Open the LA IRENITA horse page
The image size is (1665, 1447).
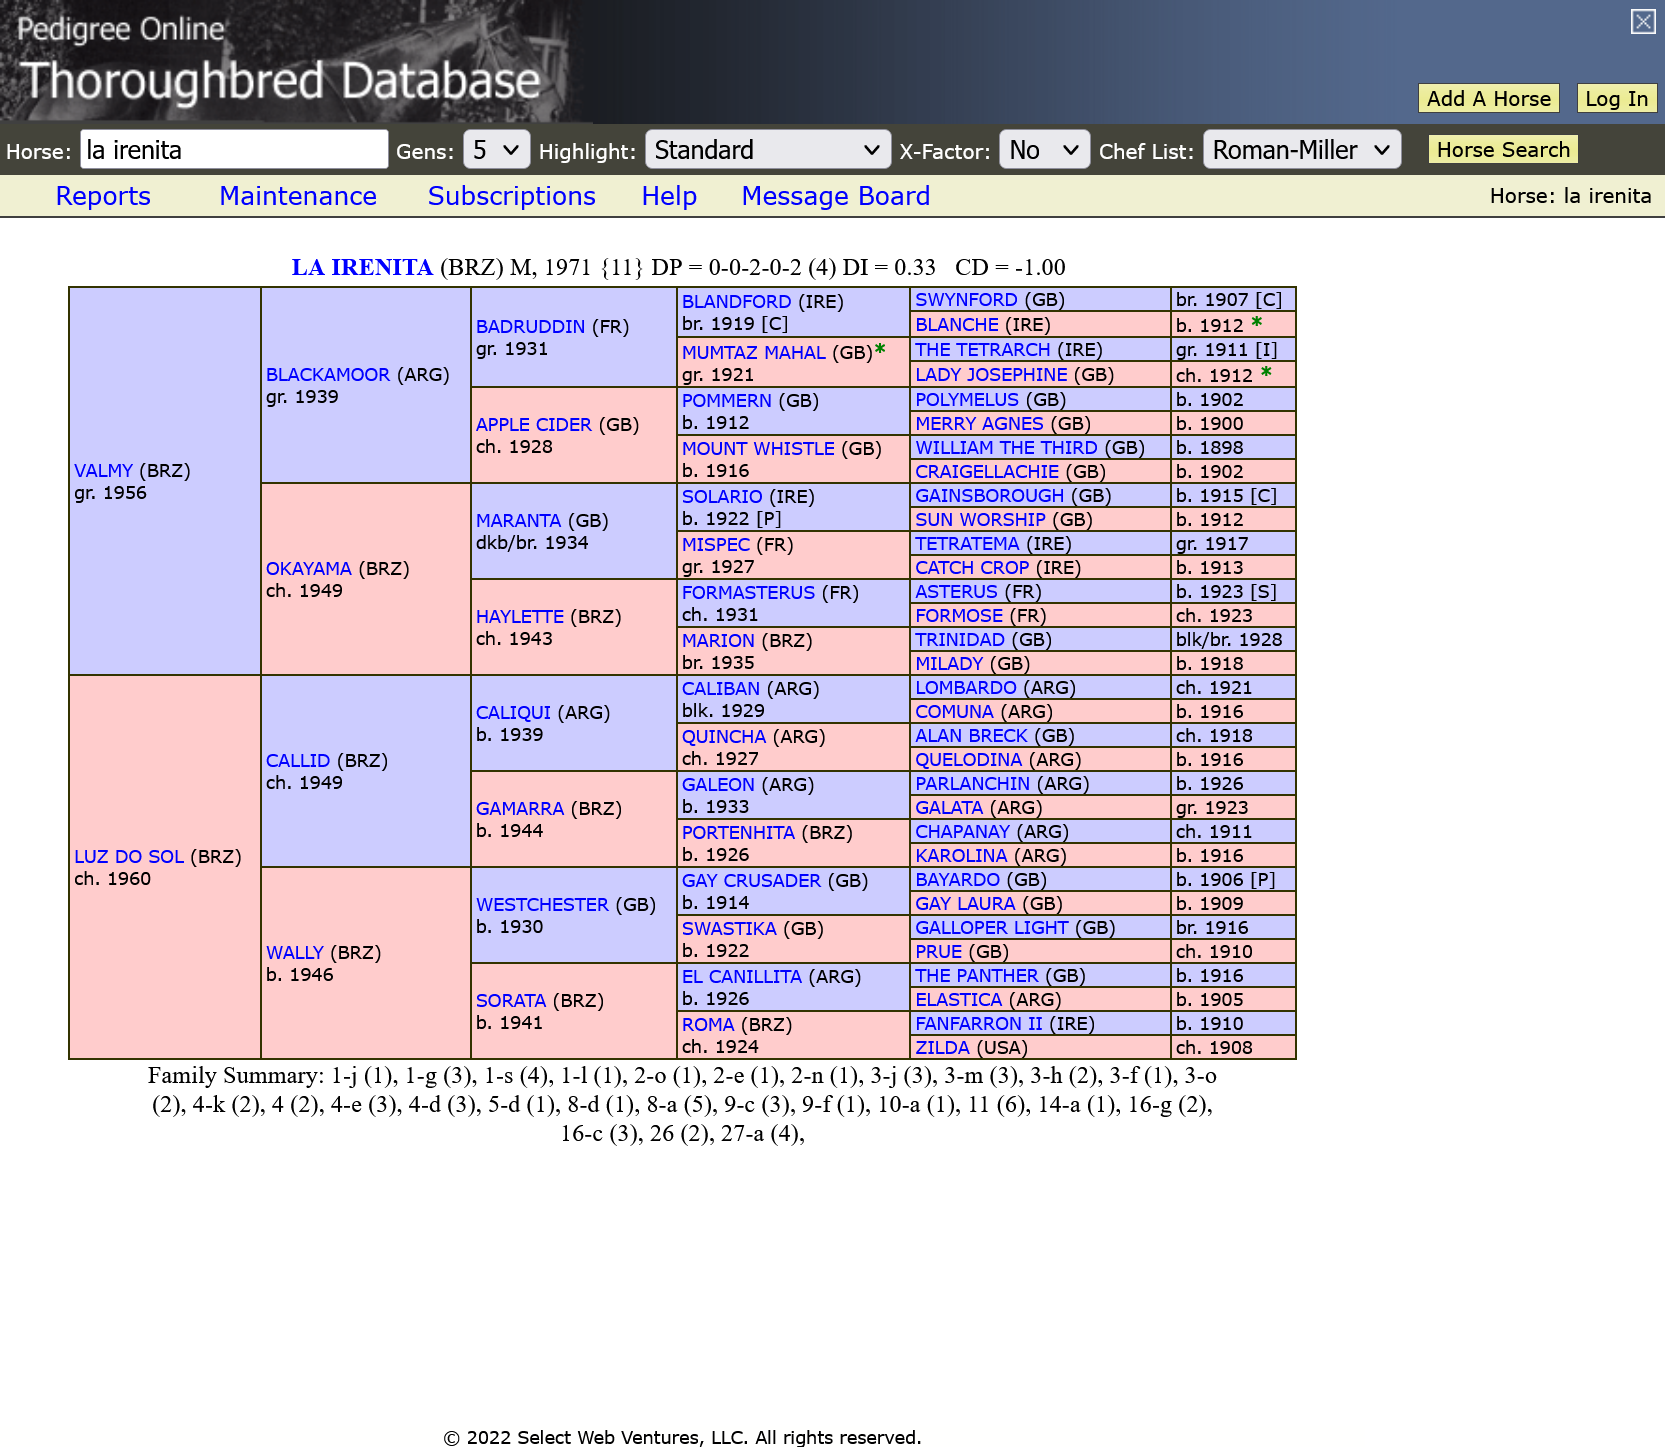click(361, 267)
